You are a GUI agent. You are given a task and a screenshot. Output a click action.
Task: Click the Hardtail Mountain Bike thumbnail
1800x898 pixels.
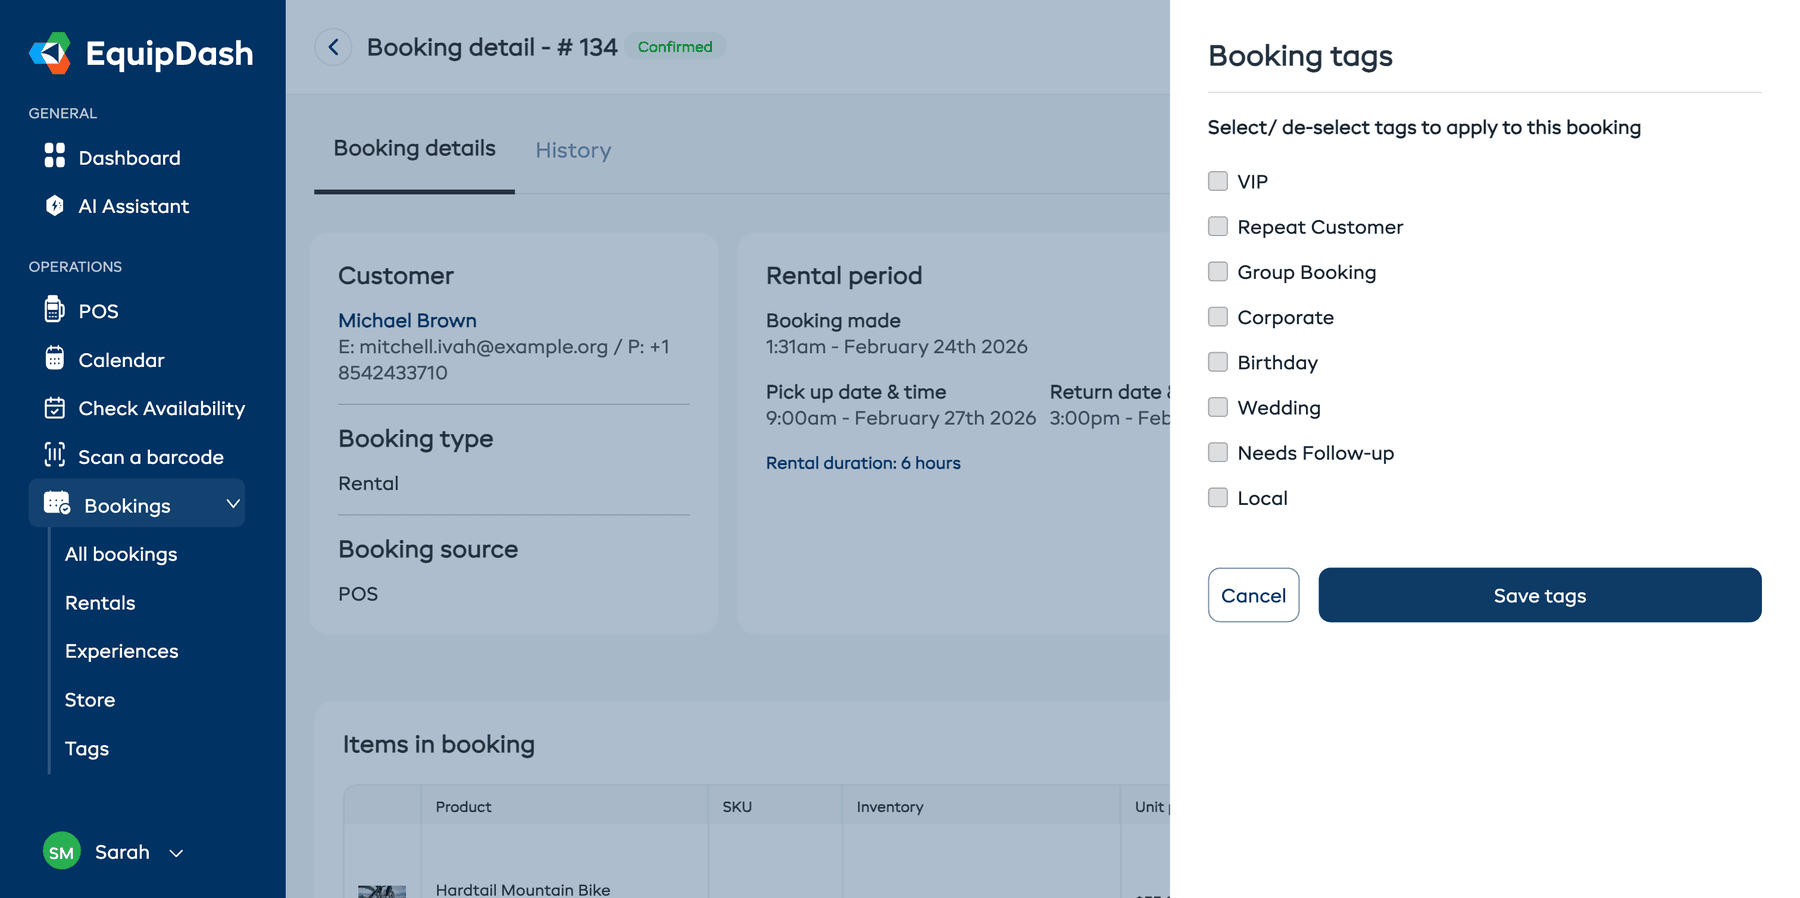pyautogui.click(x=382, y=891)
